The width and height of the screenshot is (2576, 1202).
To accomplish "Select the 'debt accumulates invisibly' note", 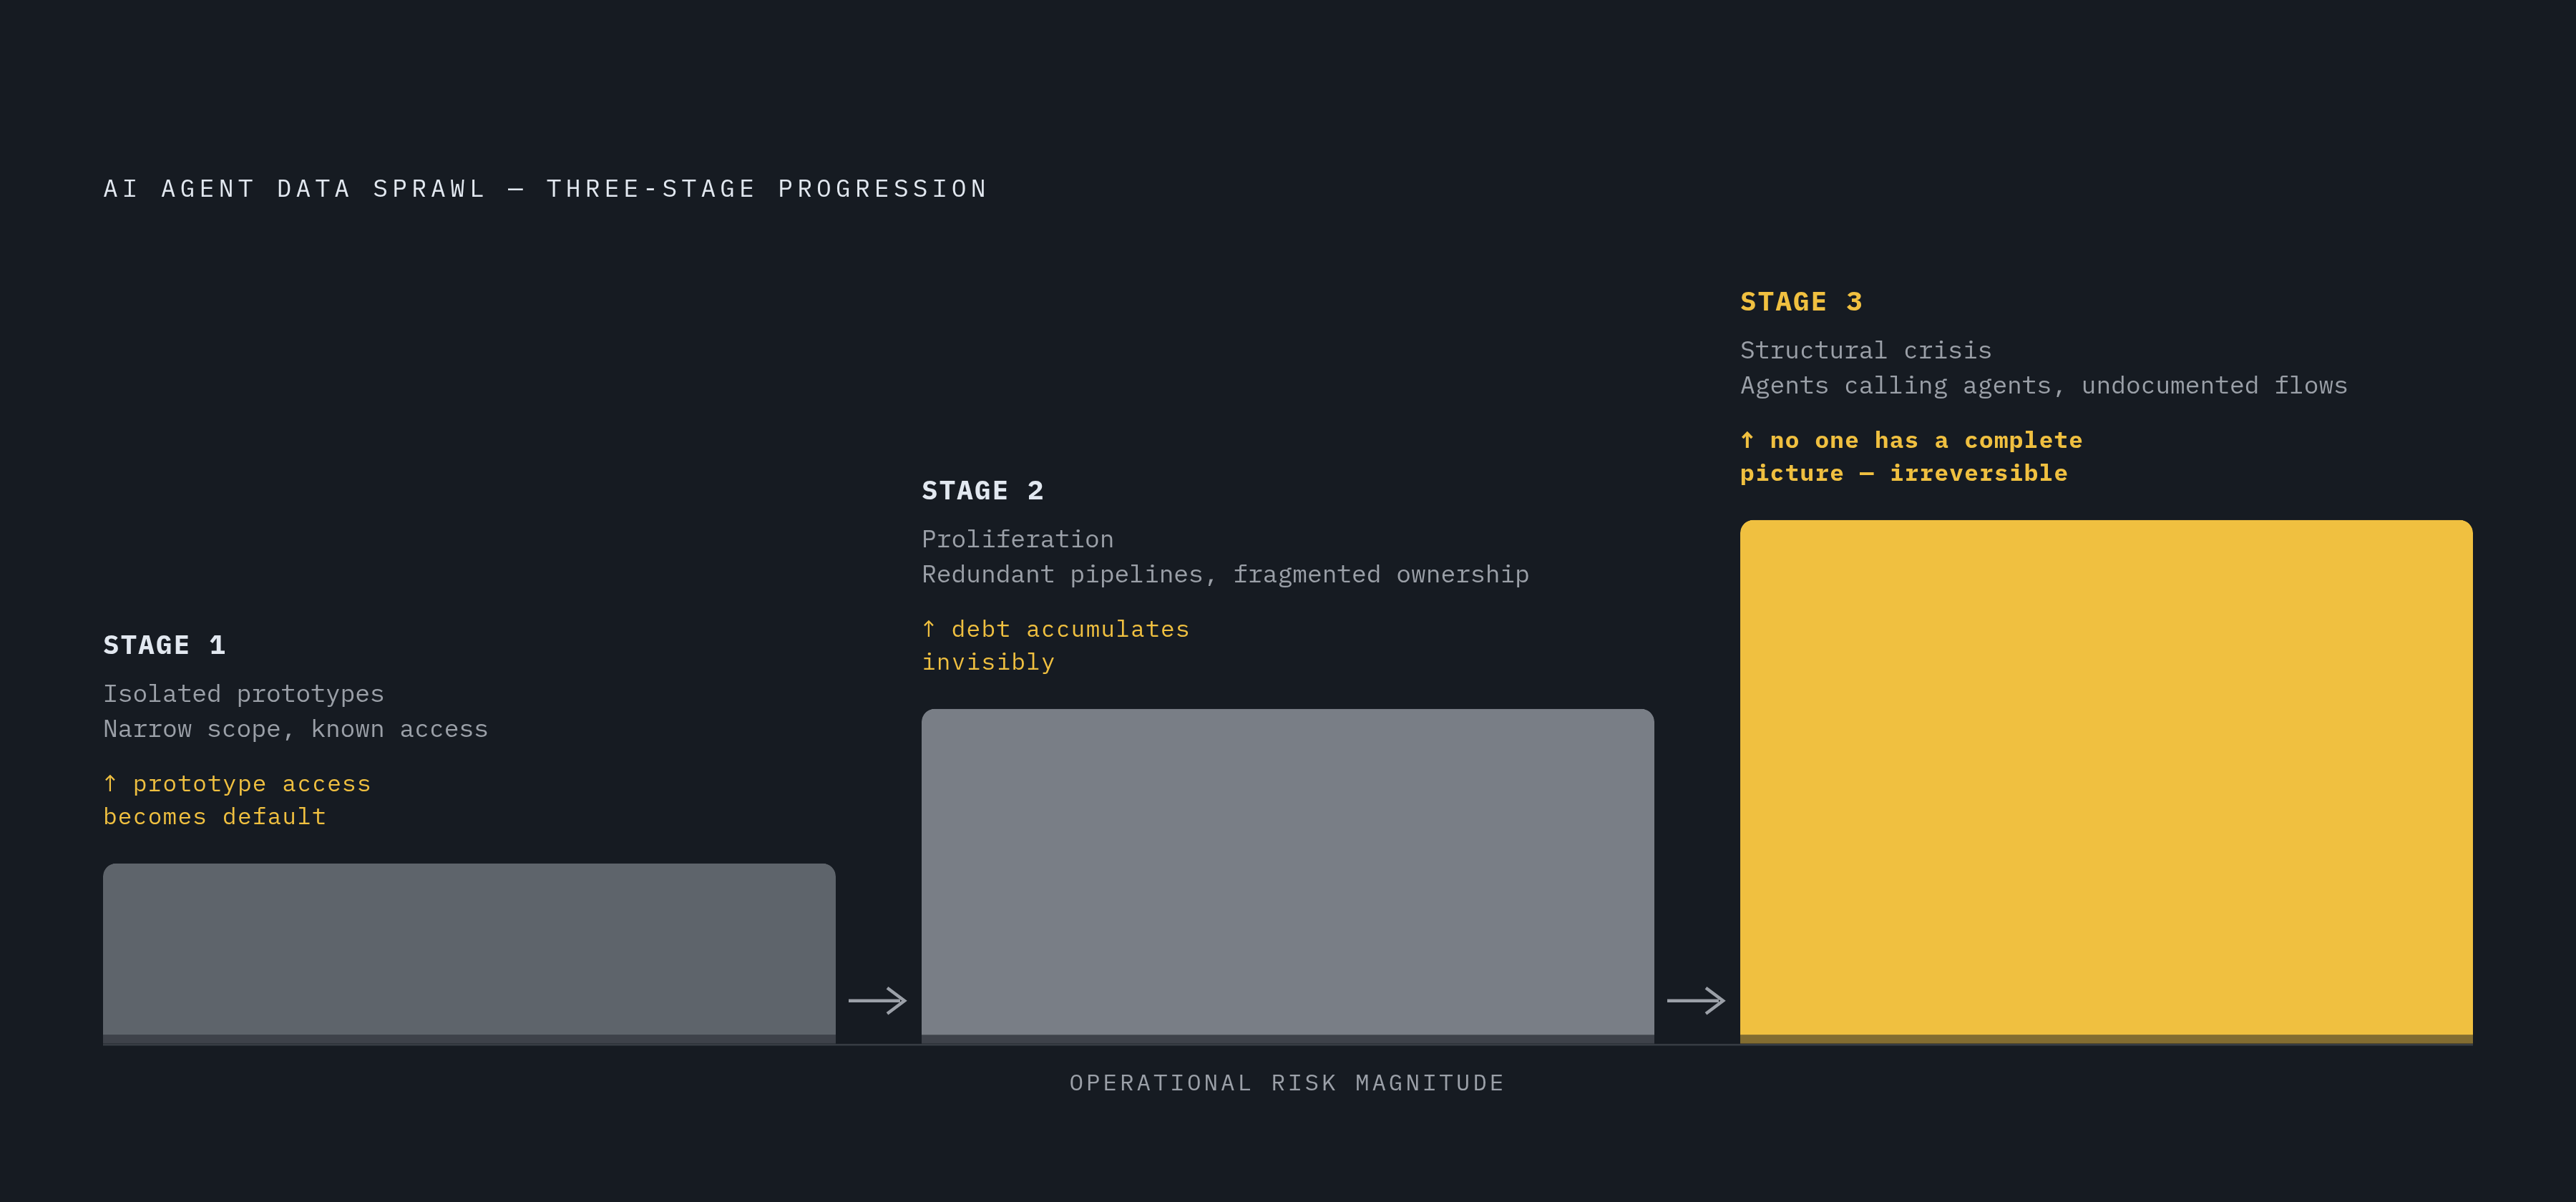I will (x=1055, y=645).
